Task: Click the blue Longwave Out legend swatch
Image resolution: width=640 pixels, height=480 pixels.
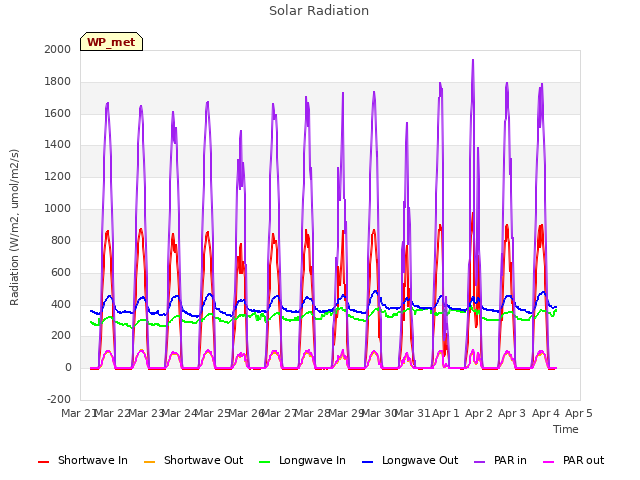Action: (368, 462)
